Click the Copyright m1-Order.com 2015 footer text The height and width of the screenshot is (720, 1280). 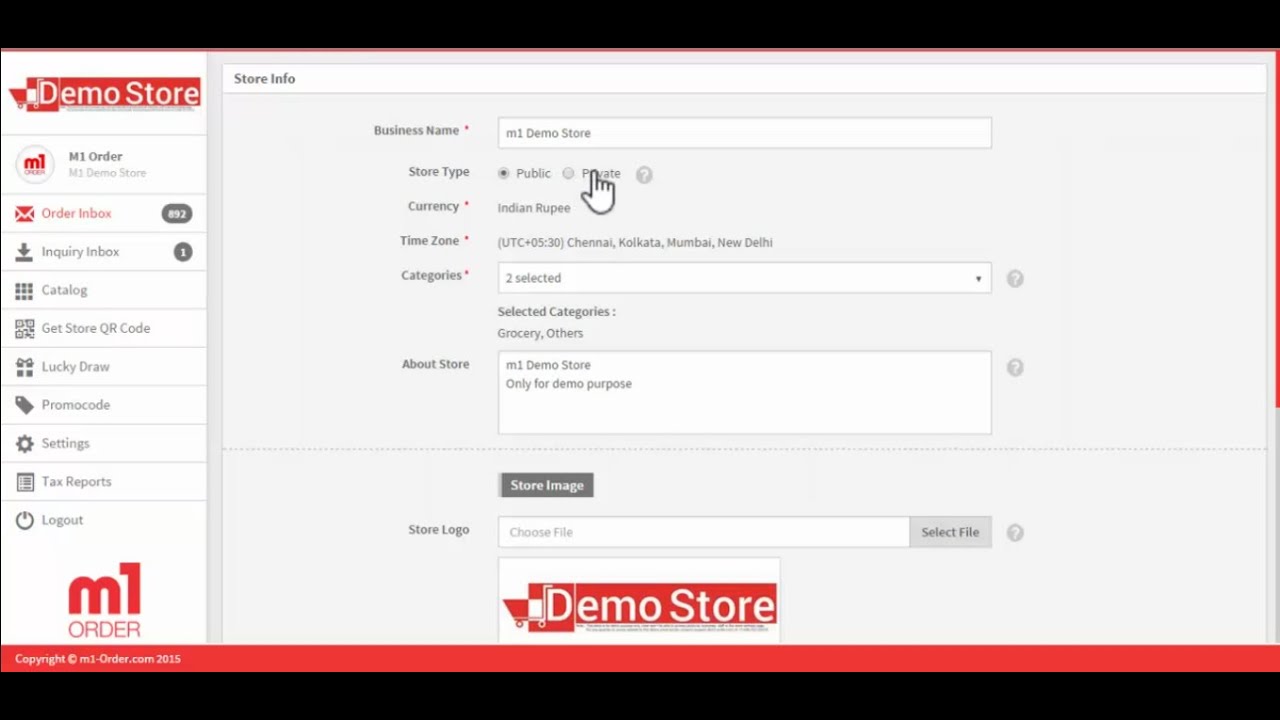click(x=98, y=659)
